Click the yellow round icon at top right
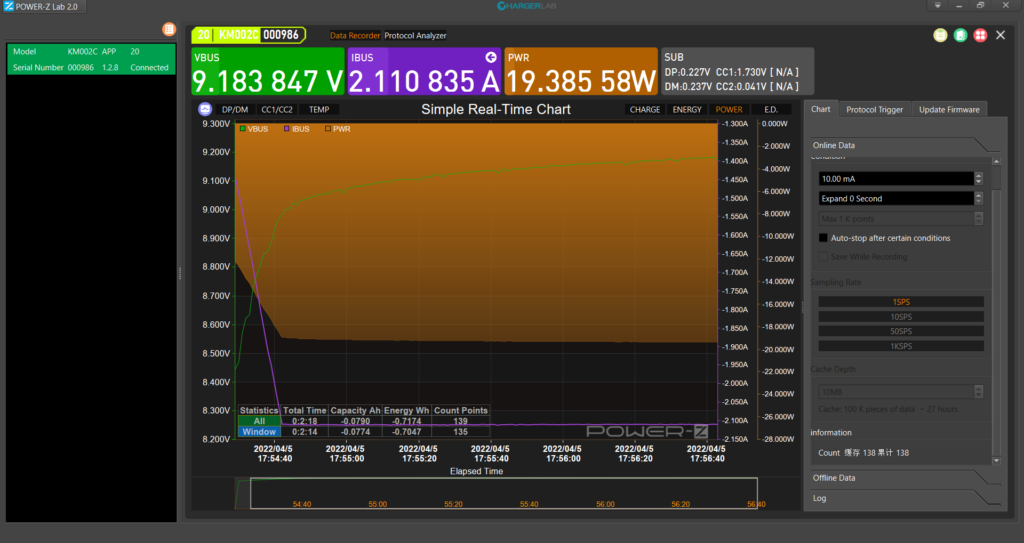1024x543 pixels. click(x=940, y=35)
